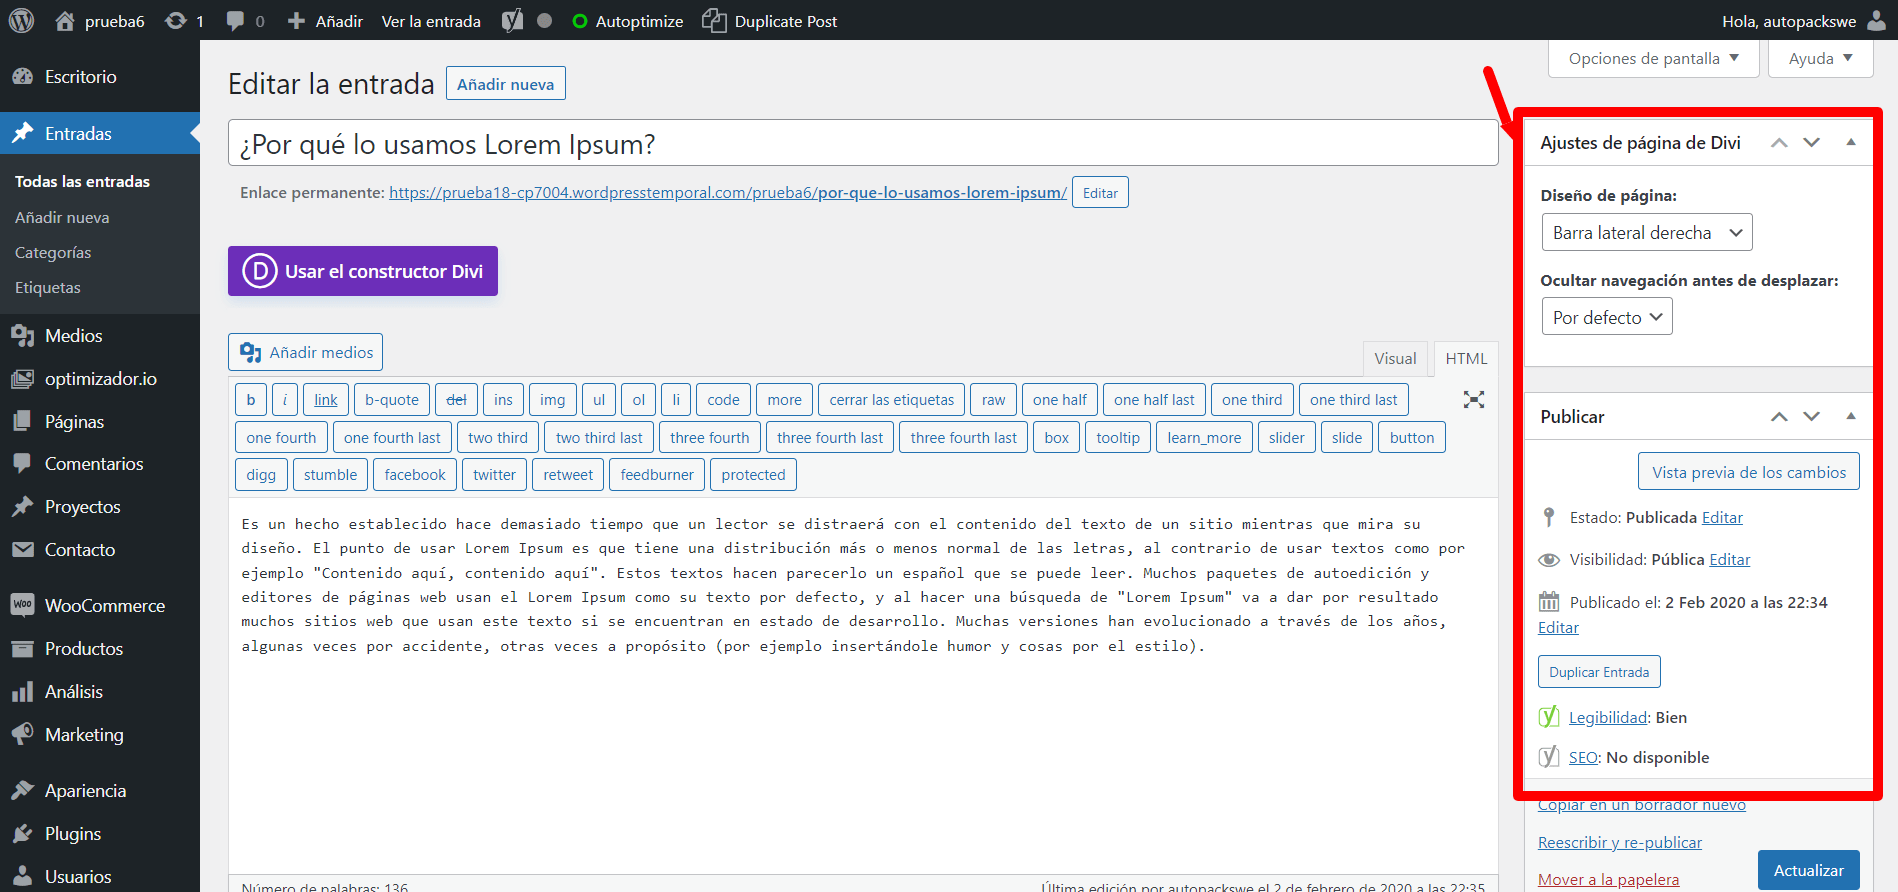Click the Yoast SEO icon in admin bar
Image resolution: width=1898 pixels, height=892 pixels.
tap(512, 21)
